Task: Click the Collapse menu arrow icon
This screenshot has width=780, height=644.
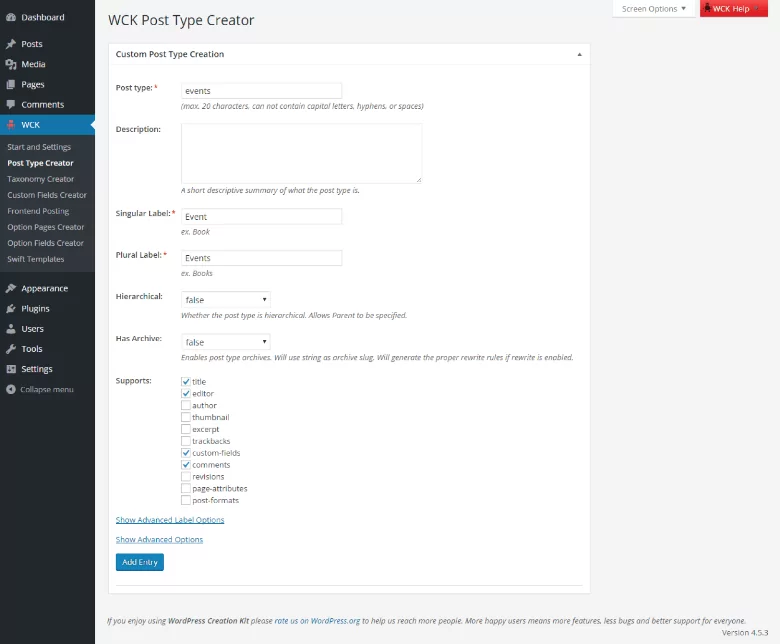Action: coord(11,389)
